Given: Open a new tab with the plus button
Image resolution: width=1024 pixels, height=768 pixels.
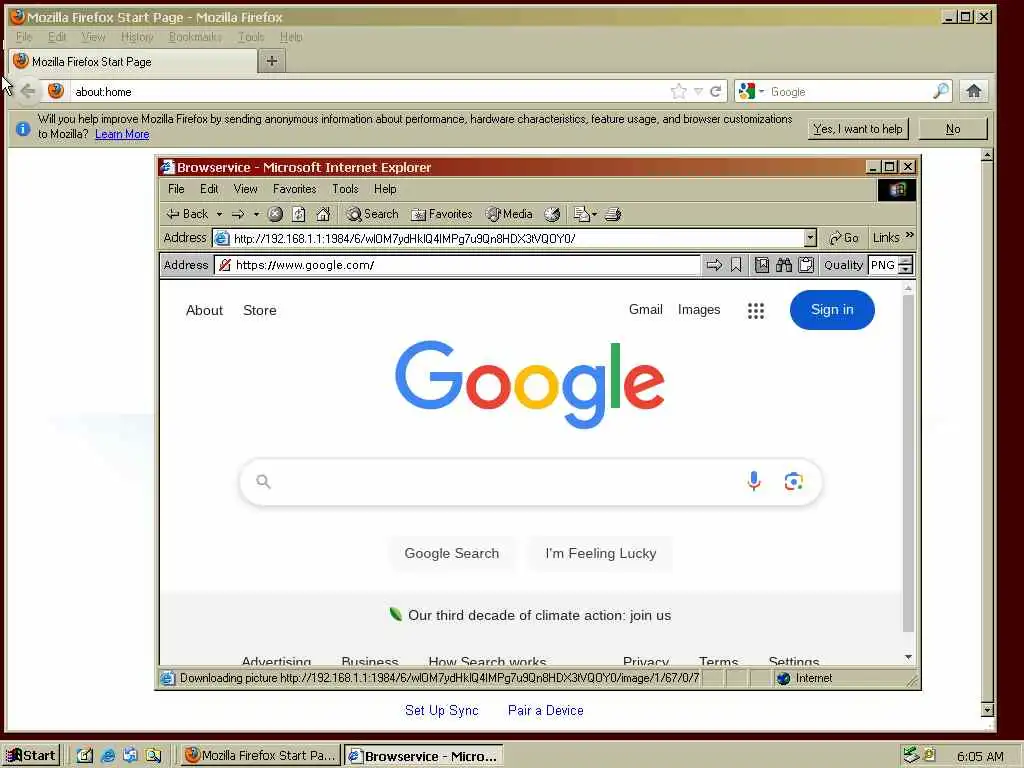Looking at the screenshot, I should pos(272,61).
